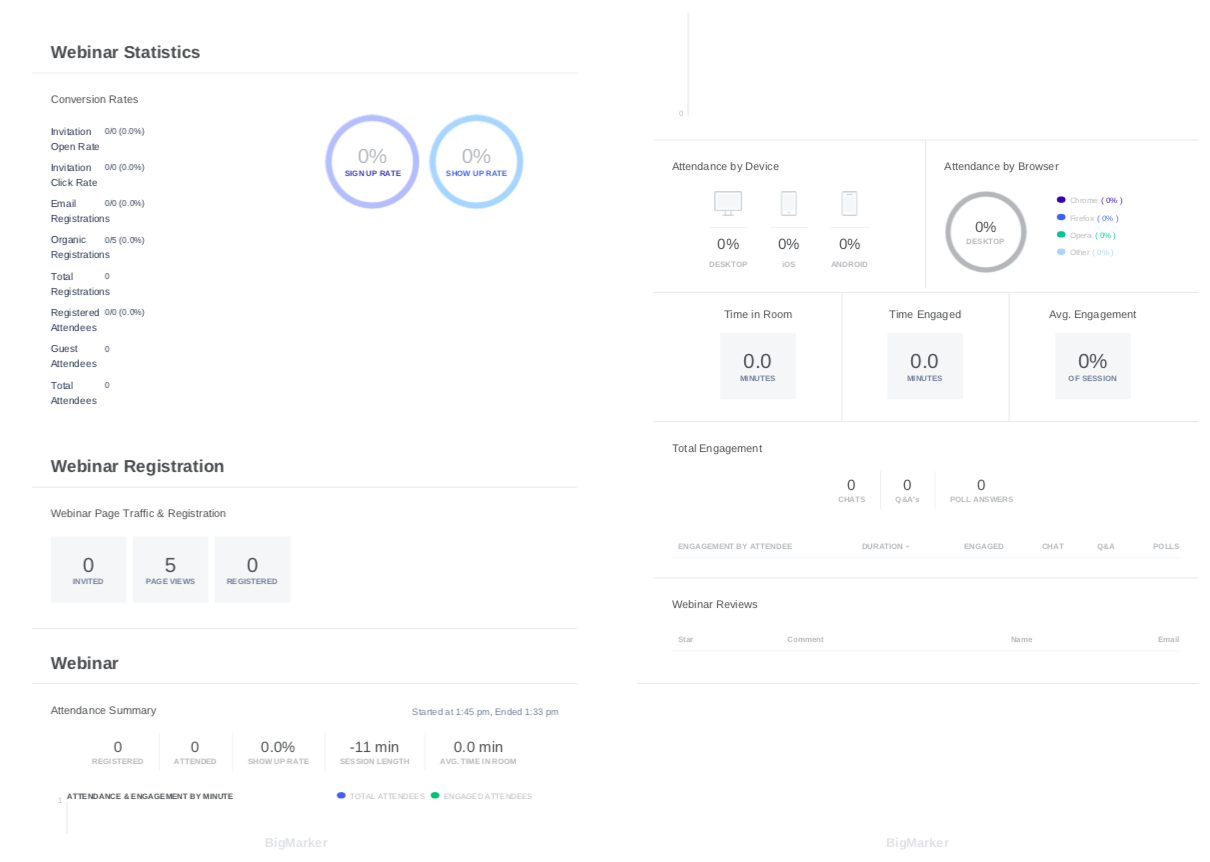
Task: Click the Time in Room minutes tile
Action: point(758,366)
